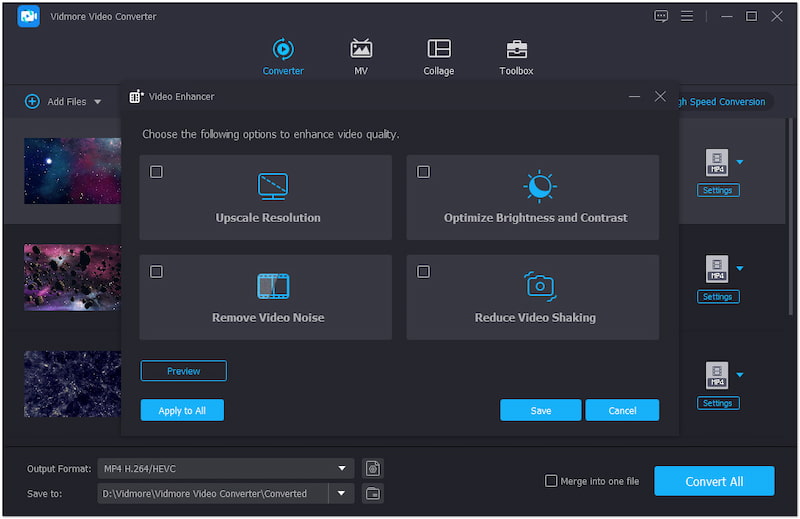Expand the Add Files dropdown arrow
This screenshot has height=519, width=800.
pyautogui.click(x=98, y=102)
